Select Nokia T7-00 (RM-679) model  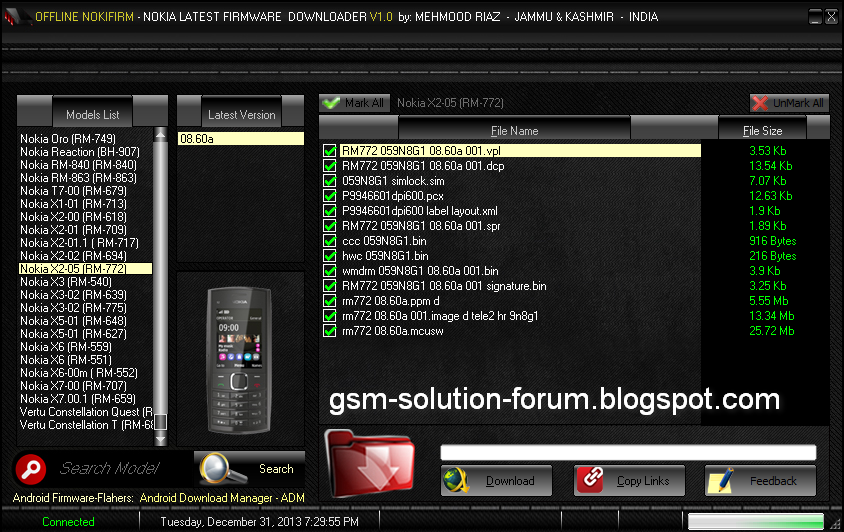click(x=86, y=191)
